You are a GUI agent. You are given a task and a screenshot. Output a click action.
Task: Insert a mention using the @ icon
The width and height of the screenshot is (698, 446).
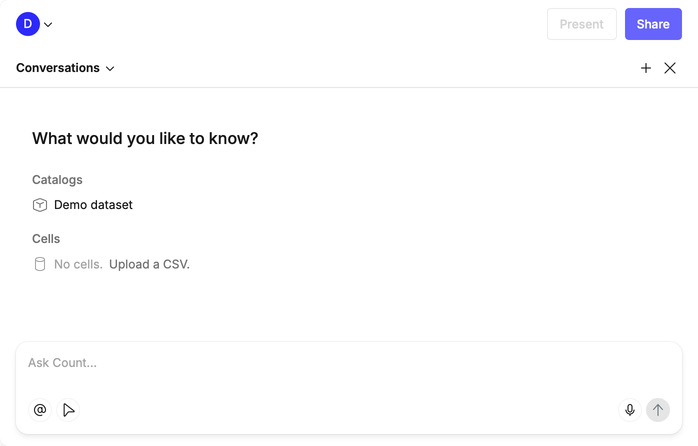pyautogui.click(x=40, y=410)
